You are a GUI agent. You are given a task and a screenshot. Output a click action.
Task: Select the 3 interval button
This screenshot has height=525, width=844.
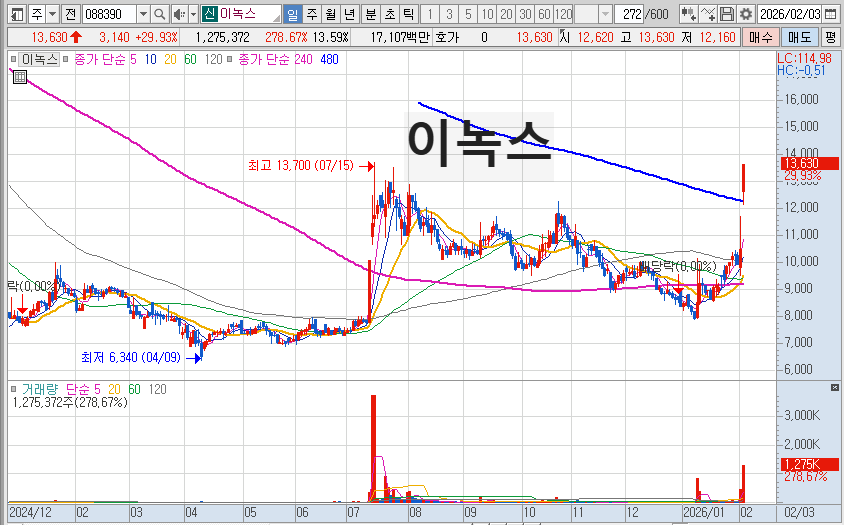[449, 14]
